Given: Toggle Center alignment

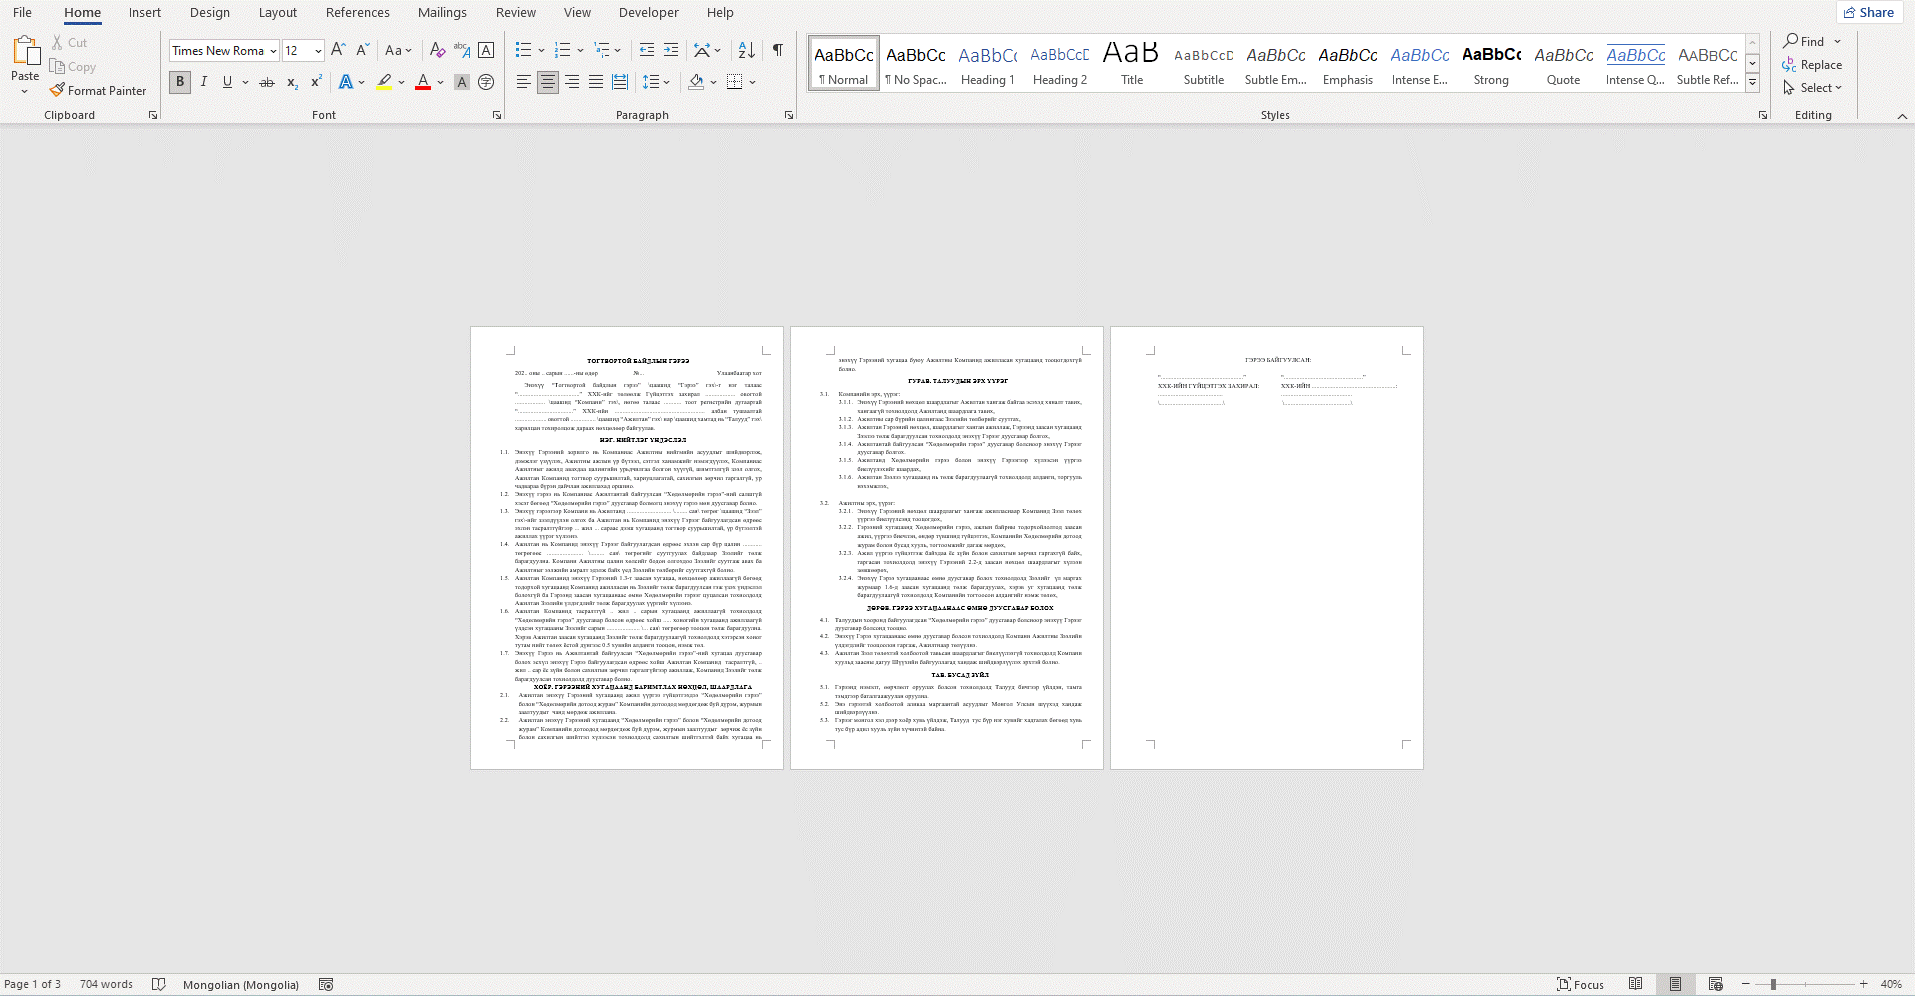Looking at the screenshot, I should pyautogui.click(x=548, y=82).
